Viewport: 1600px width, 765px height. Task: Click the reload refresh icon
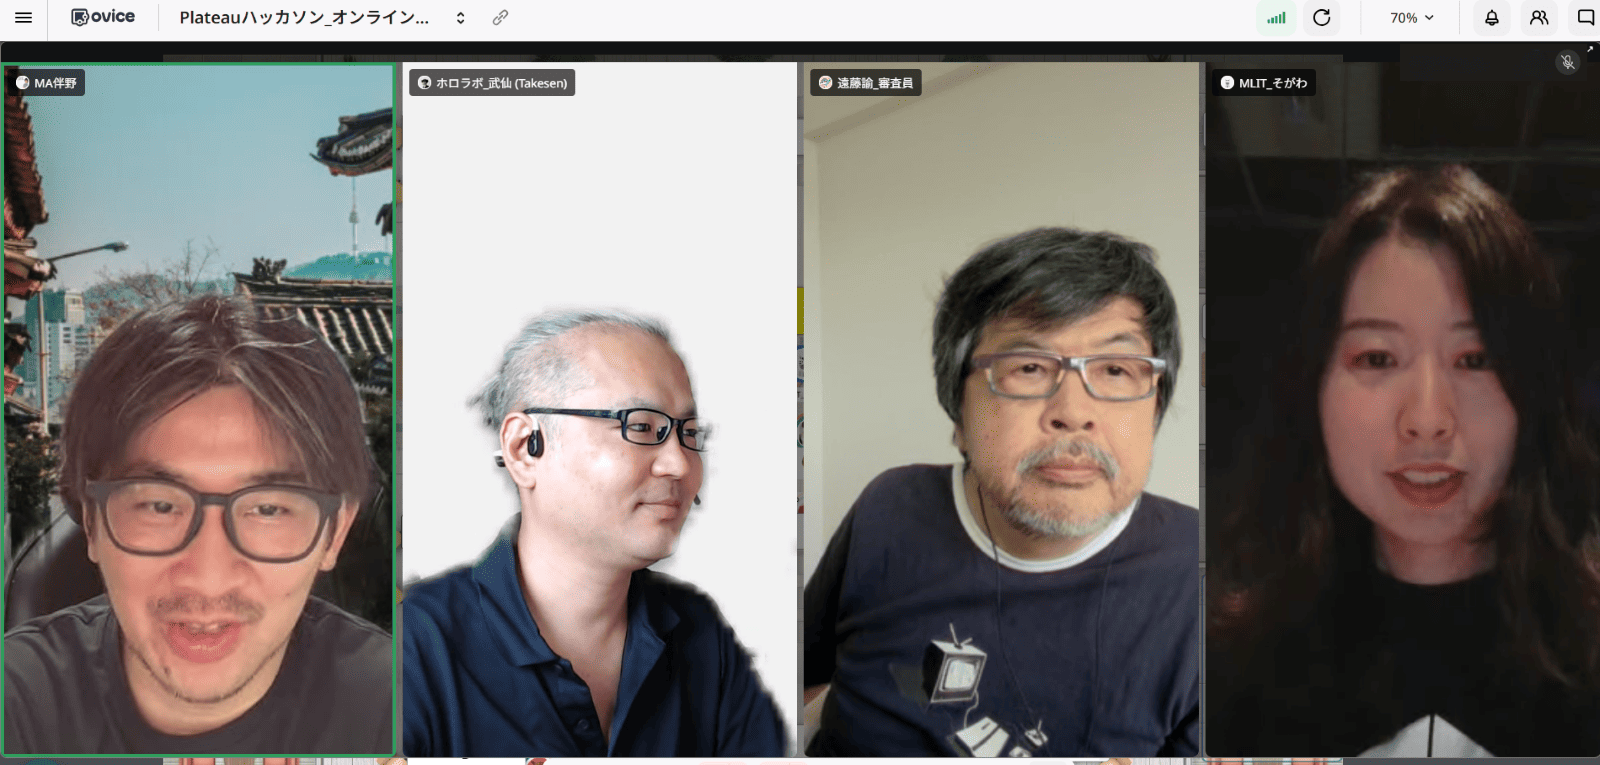point(1321,18)
